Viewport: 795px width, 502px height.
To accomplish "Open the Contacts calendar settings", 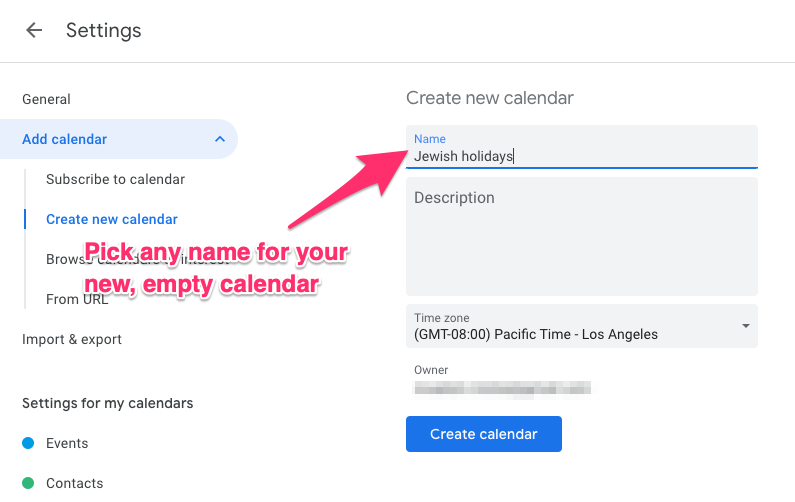I will 74,483.
